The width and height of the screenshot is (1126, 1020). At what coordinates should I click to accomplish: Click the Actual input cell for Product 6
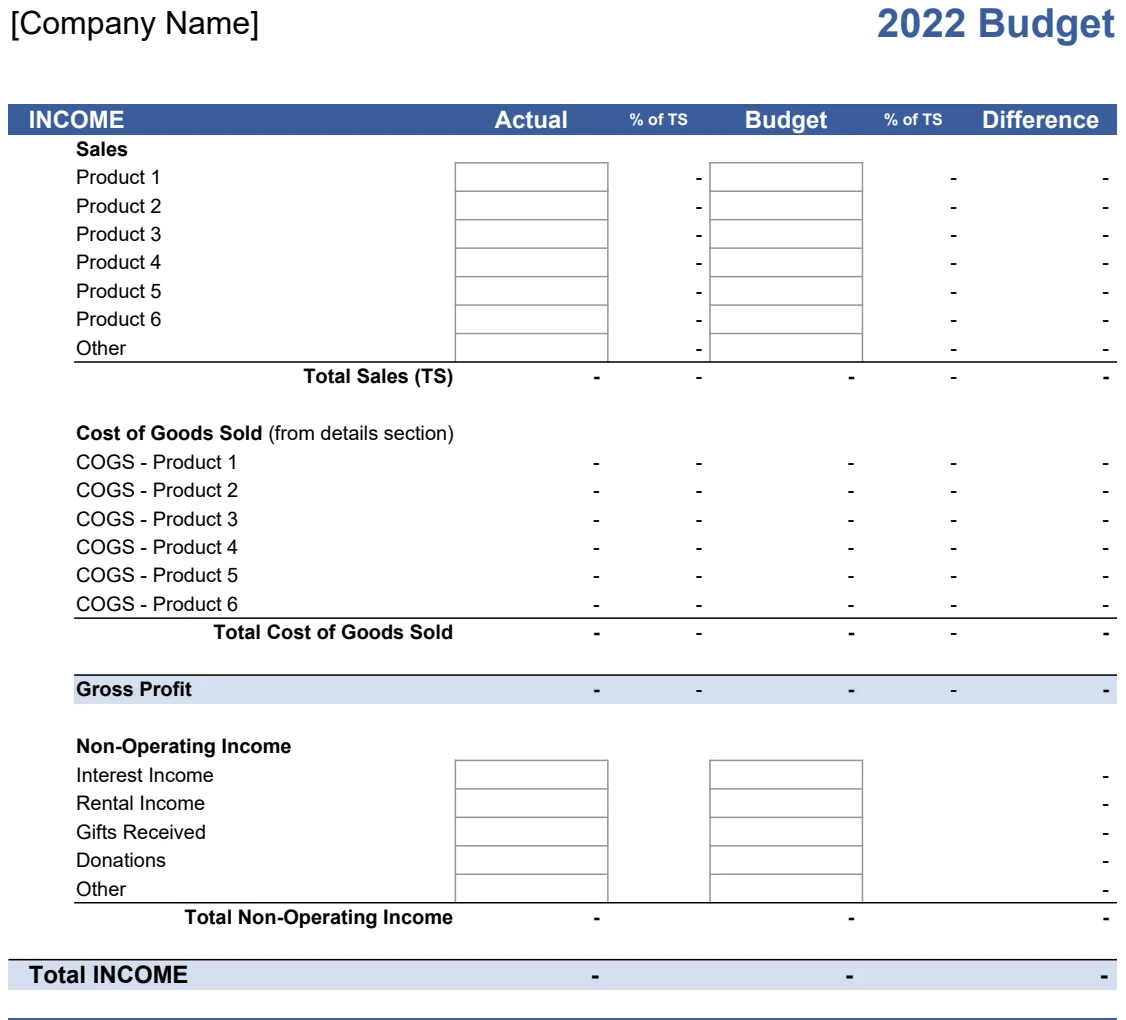[x=531, y=319]
